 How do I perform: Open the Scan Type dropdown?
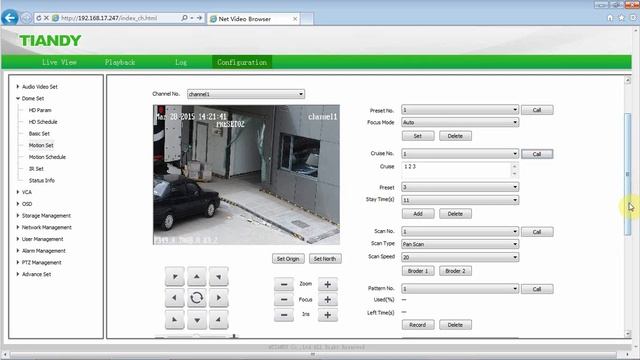[460, 244]
